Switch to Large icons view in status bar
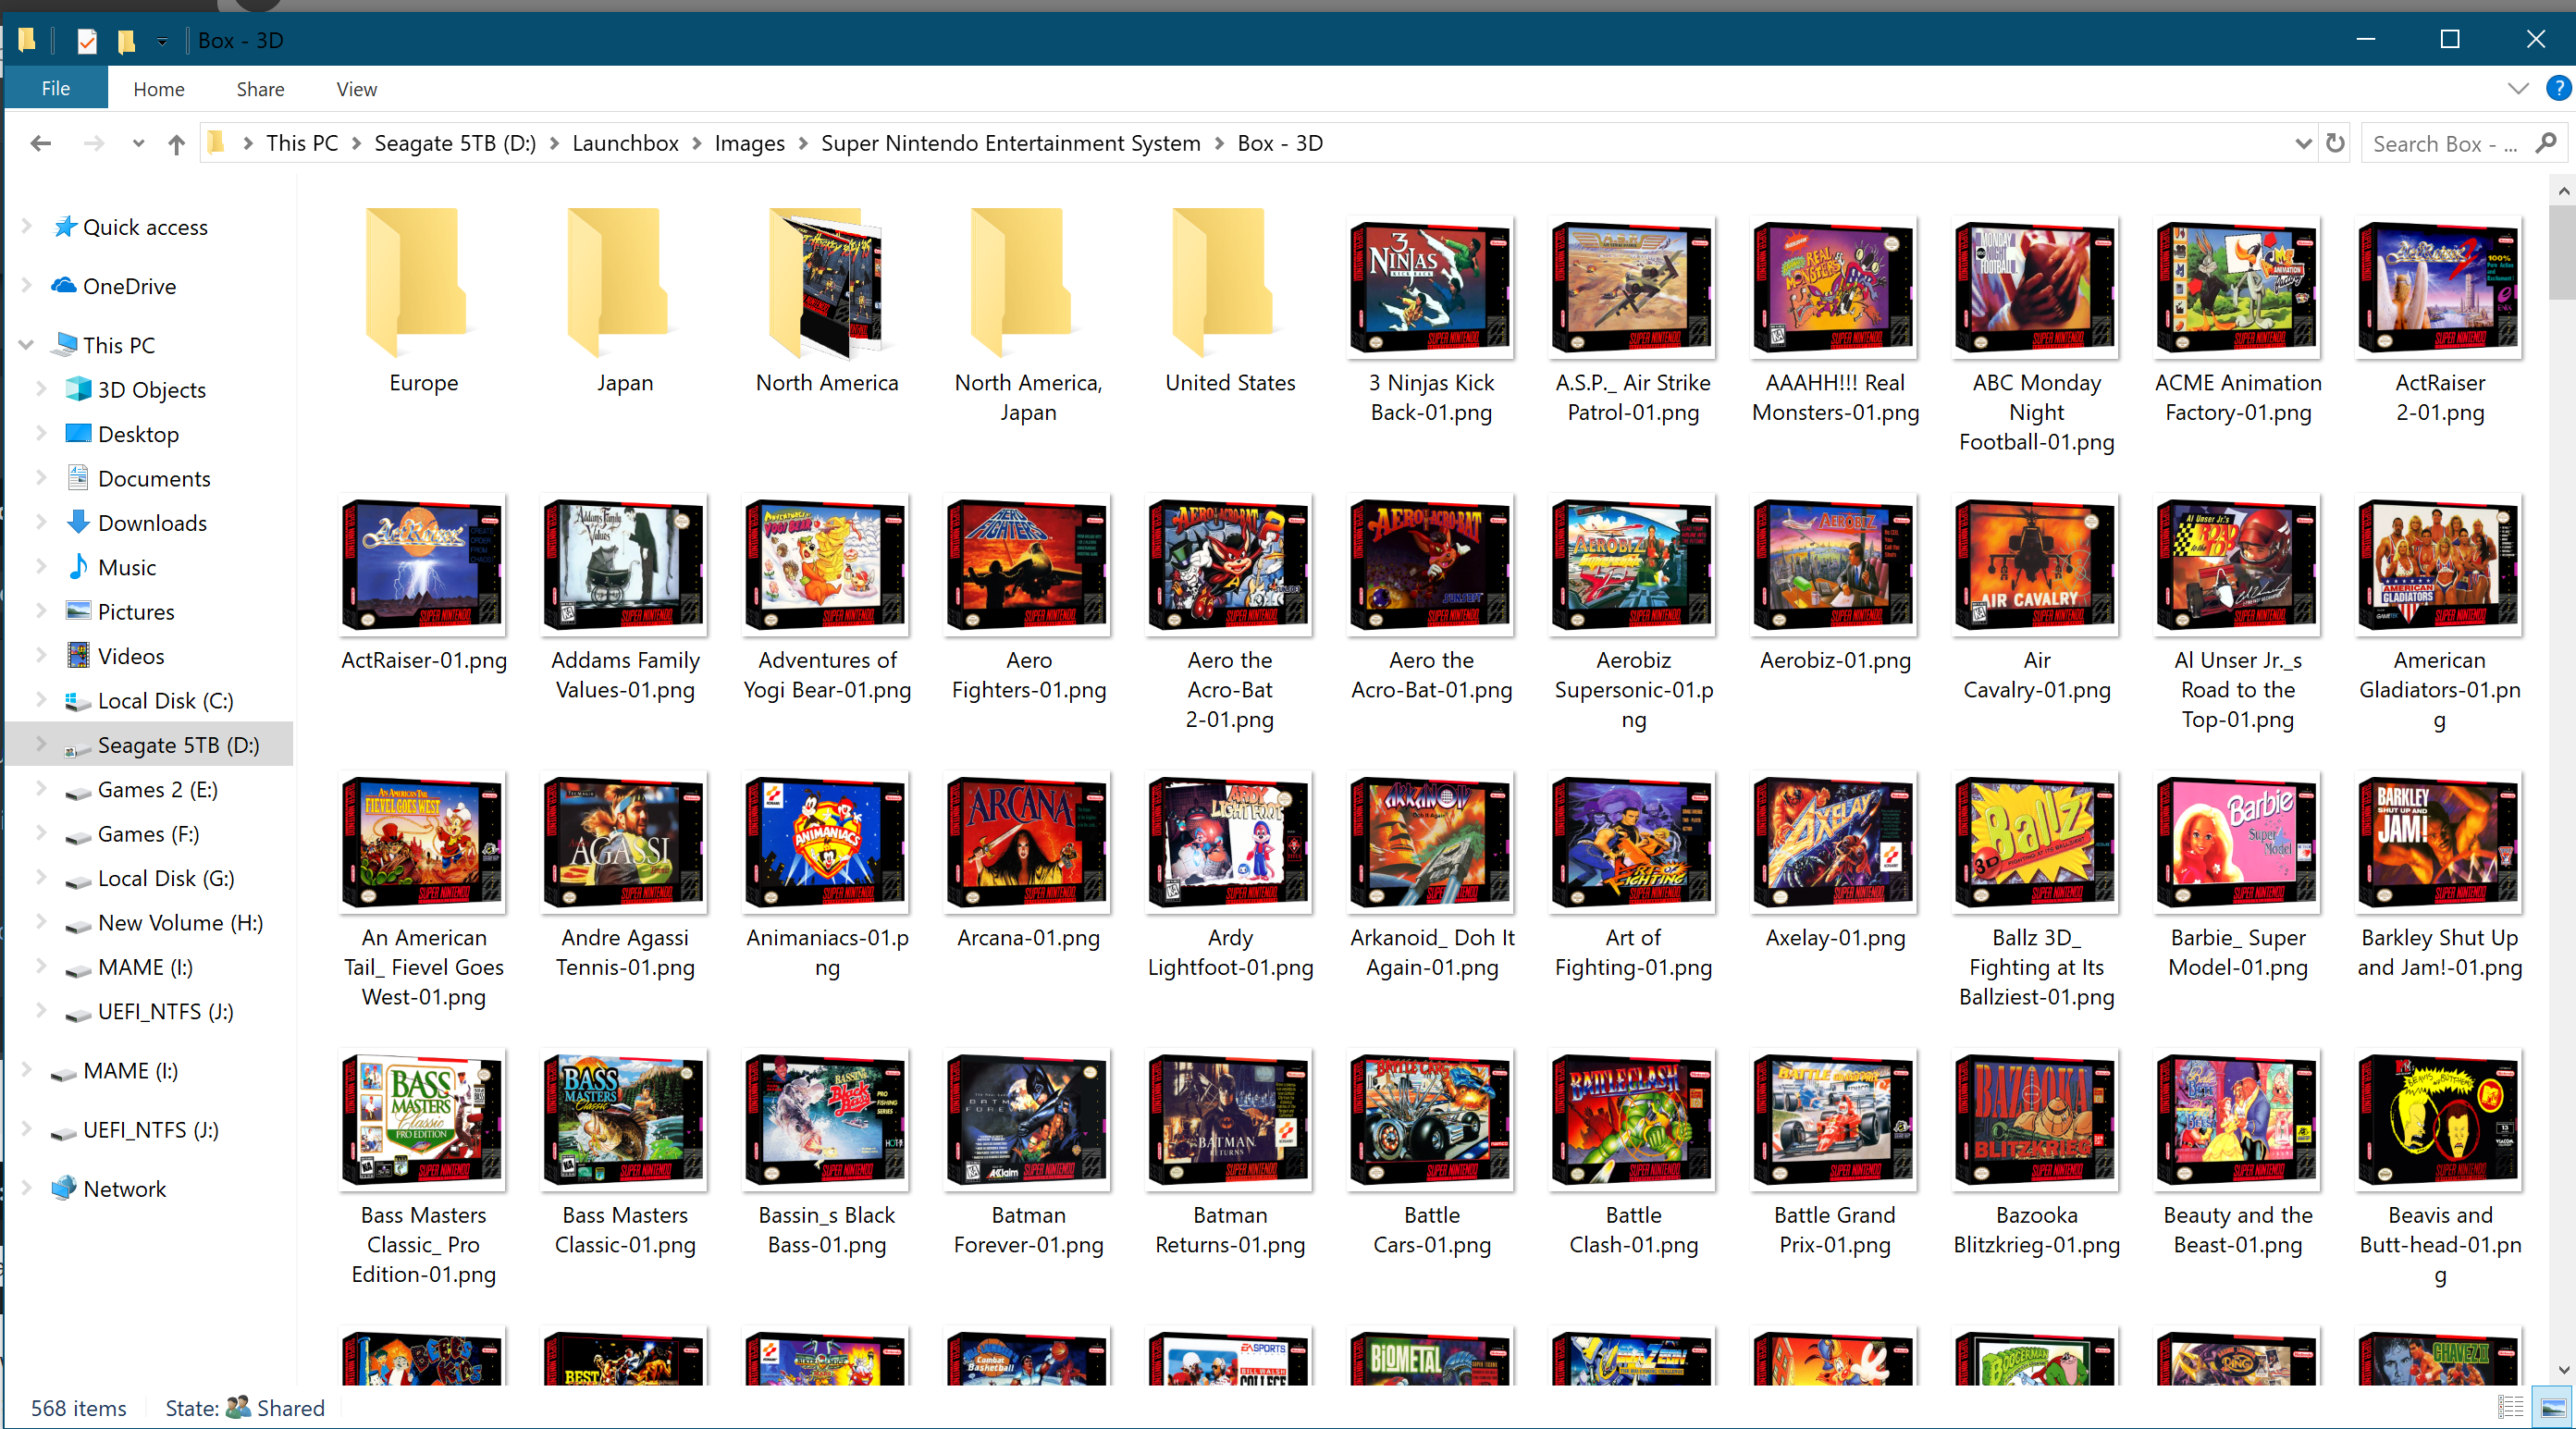 tap(2553, 1407)
